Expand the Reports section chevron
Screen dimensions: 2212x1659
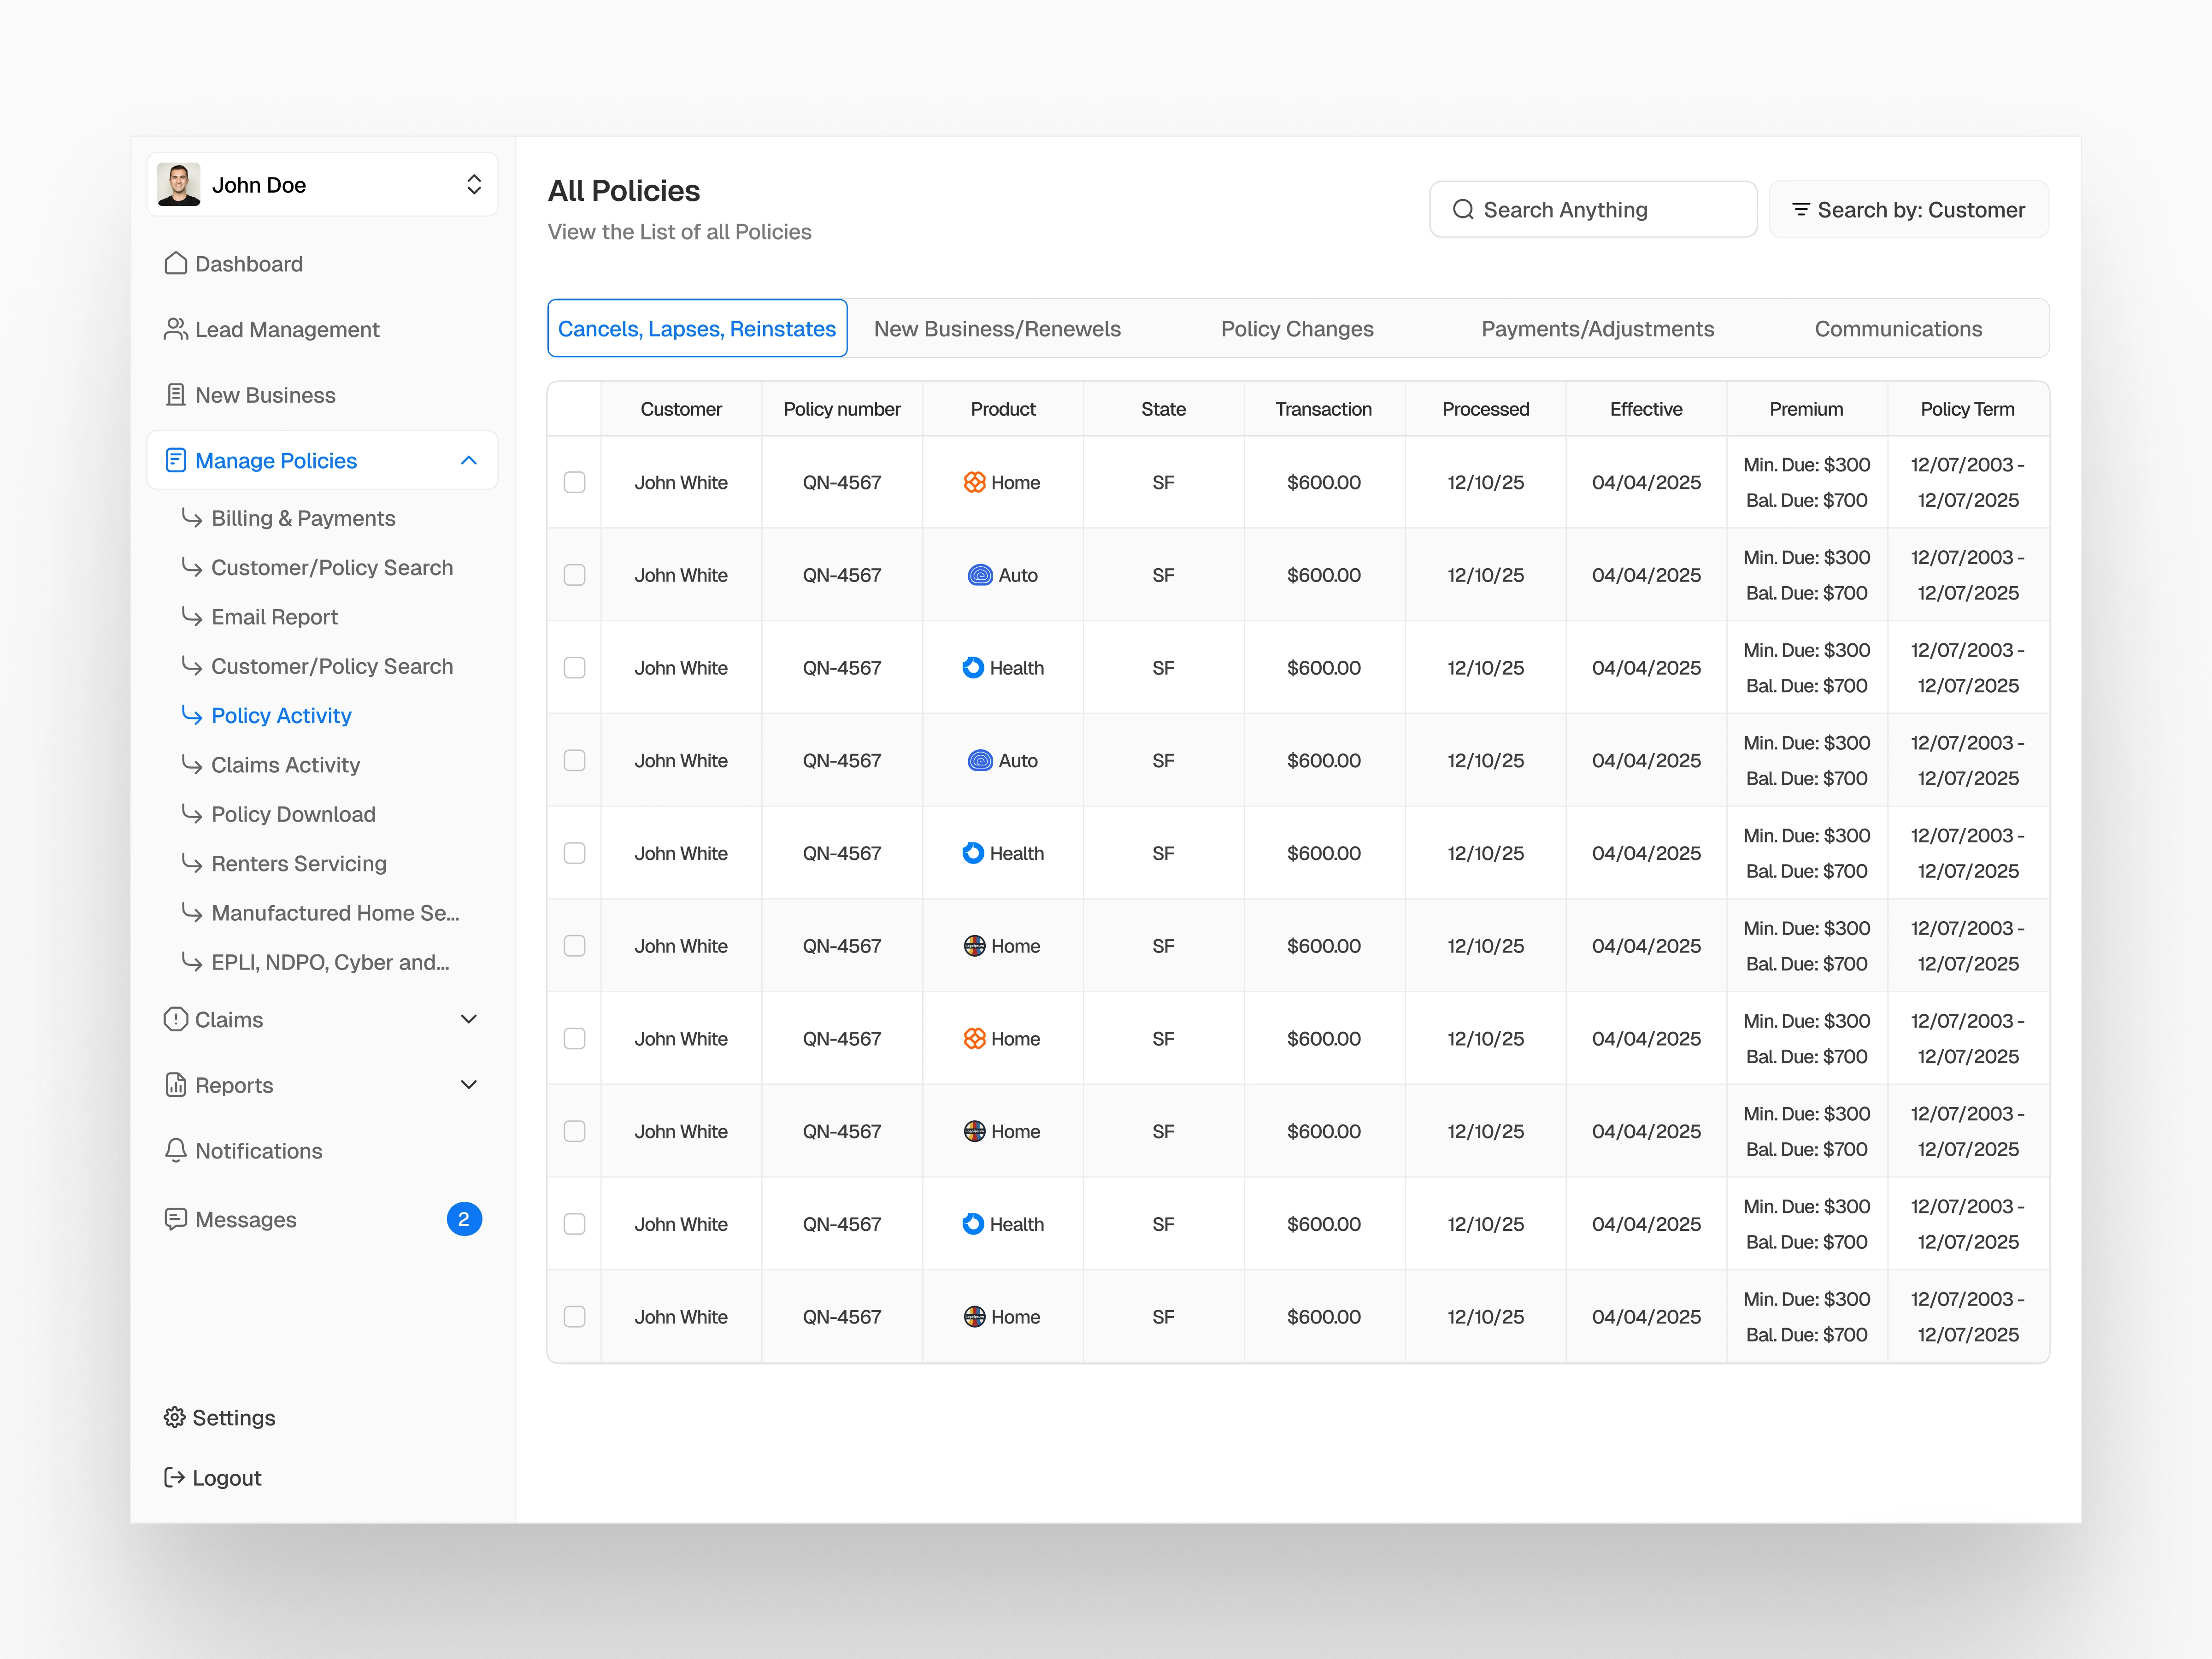click(469, 1085)
